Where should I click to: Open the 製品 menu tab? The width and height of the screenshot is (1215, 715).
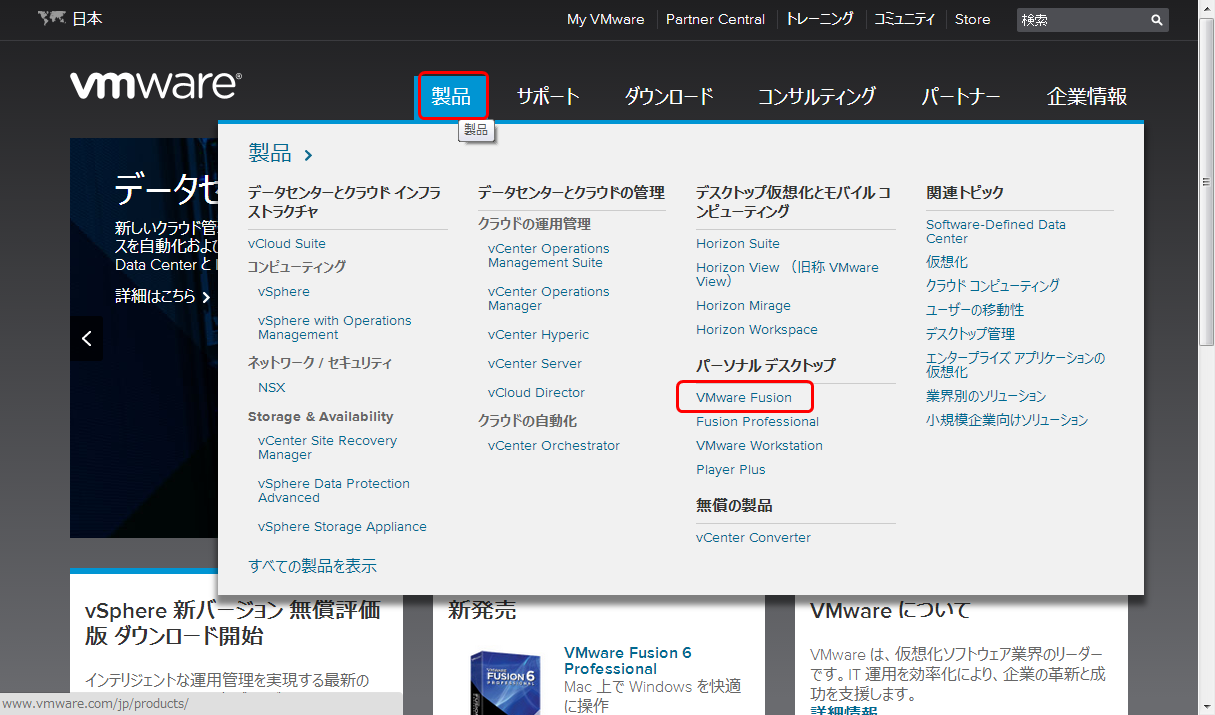452,96
